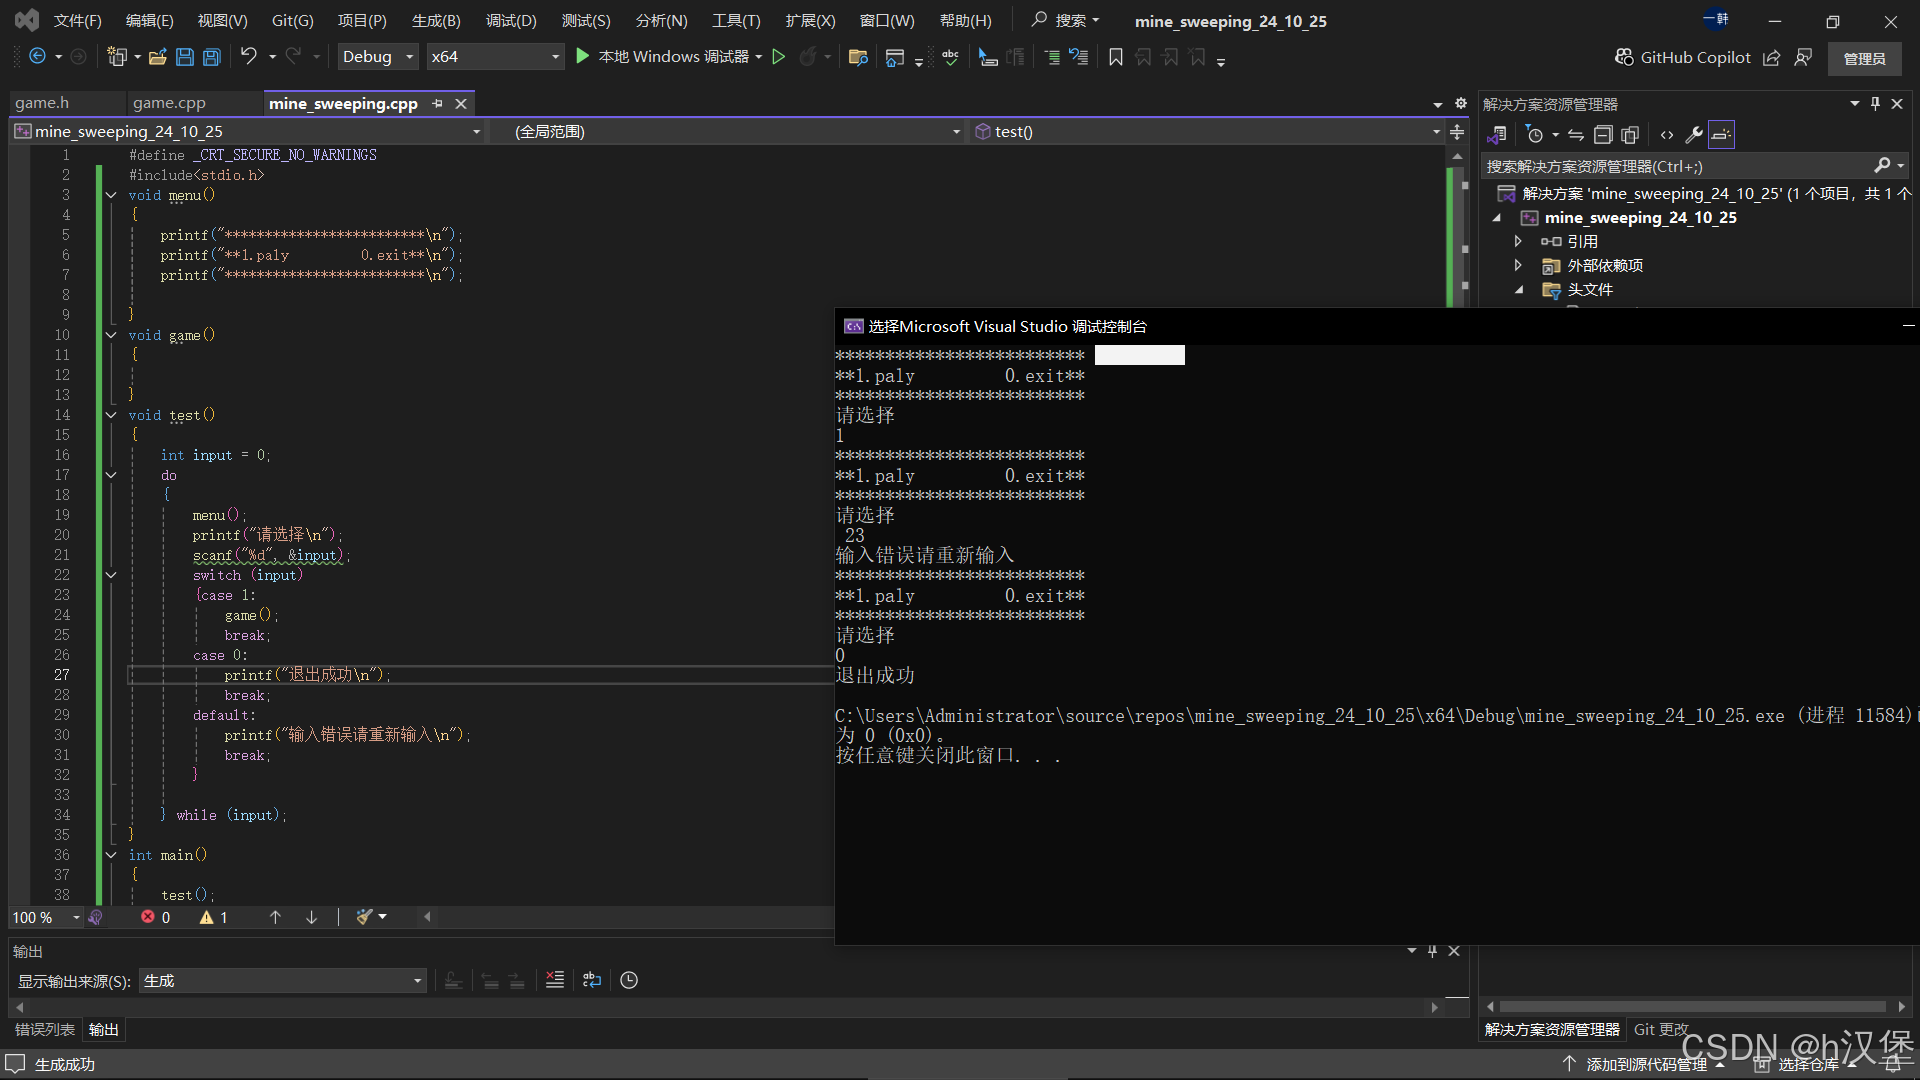Switch to the game.cpp tab
The image size is (1920, 1080).
pyautogui.click(x=169, y=103)
